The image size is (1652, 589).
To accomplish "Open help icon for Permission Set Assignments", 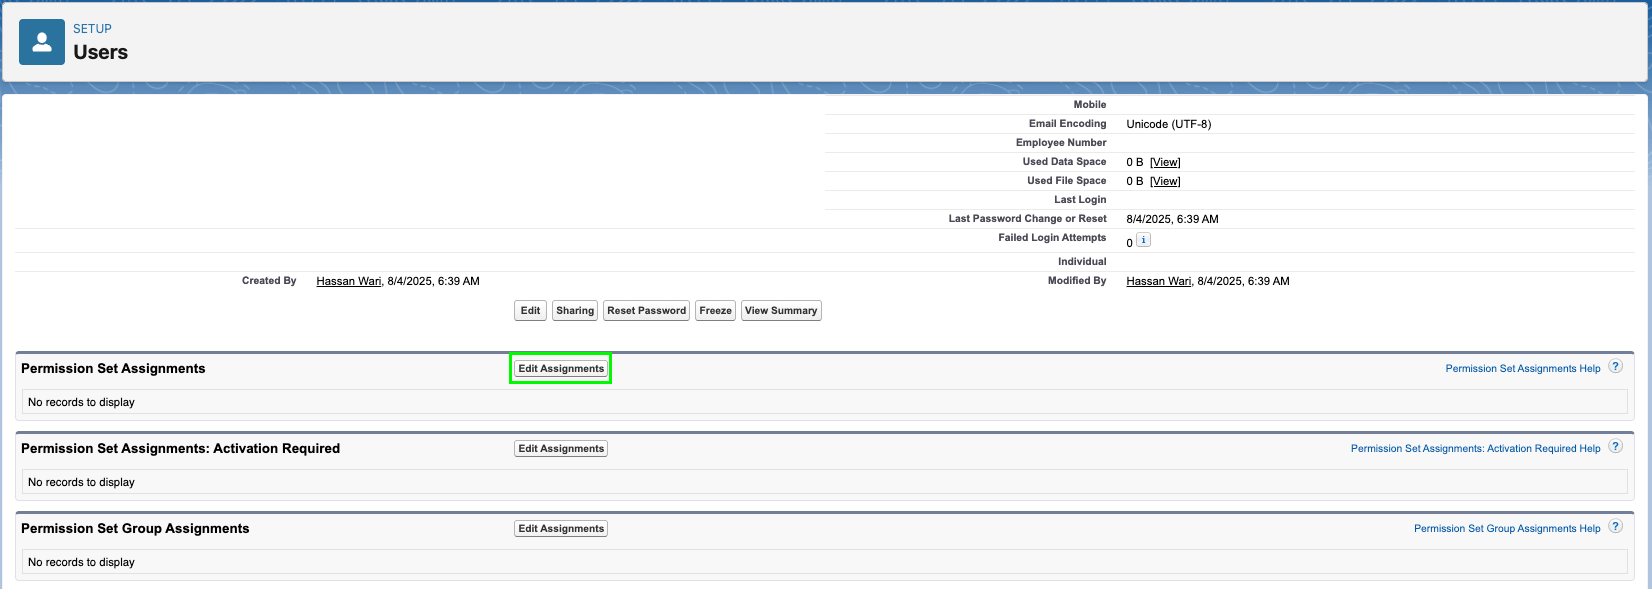I will (1615, 367).
